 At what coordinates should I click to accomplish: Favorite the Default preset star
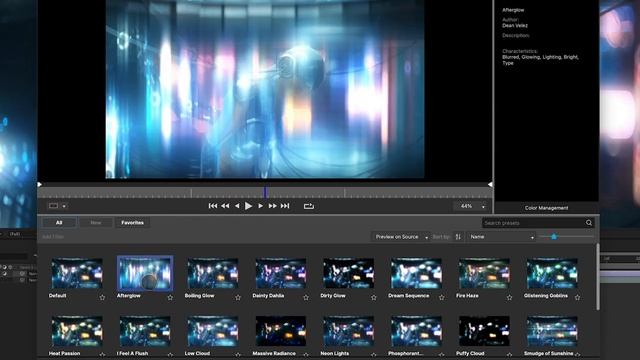coord(102,298)
